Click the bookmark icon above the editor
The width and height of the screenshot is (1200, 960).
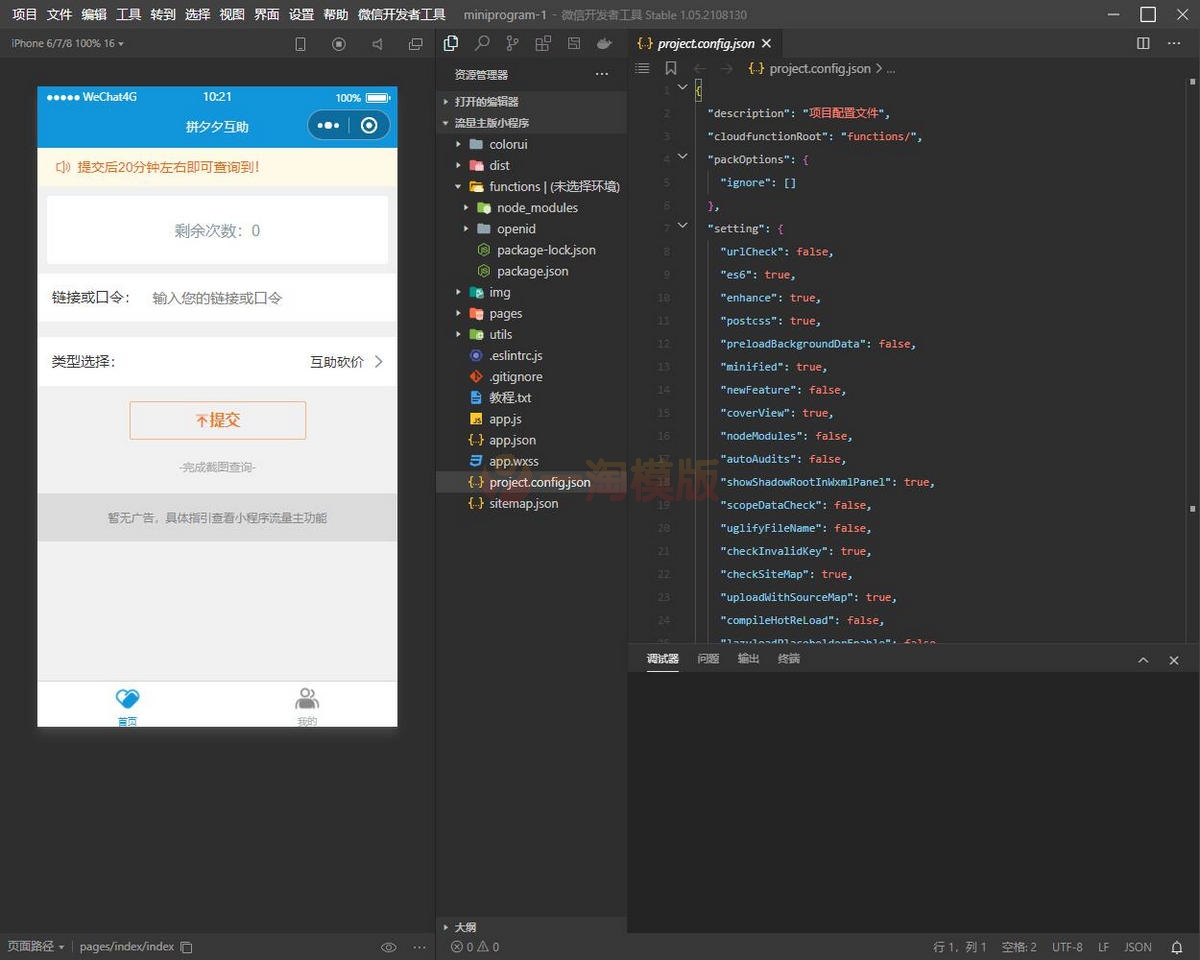(x=671, y=69)
